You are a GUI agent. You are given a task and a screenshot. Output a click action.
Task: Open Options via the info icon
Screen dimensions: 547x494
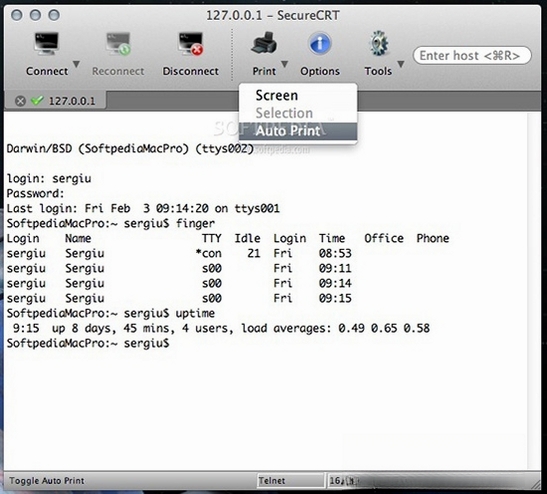click(320, 43)
